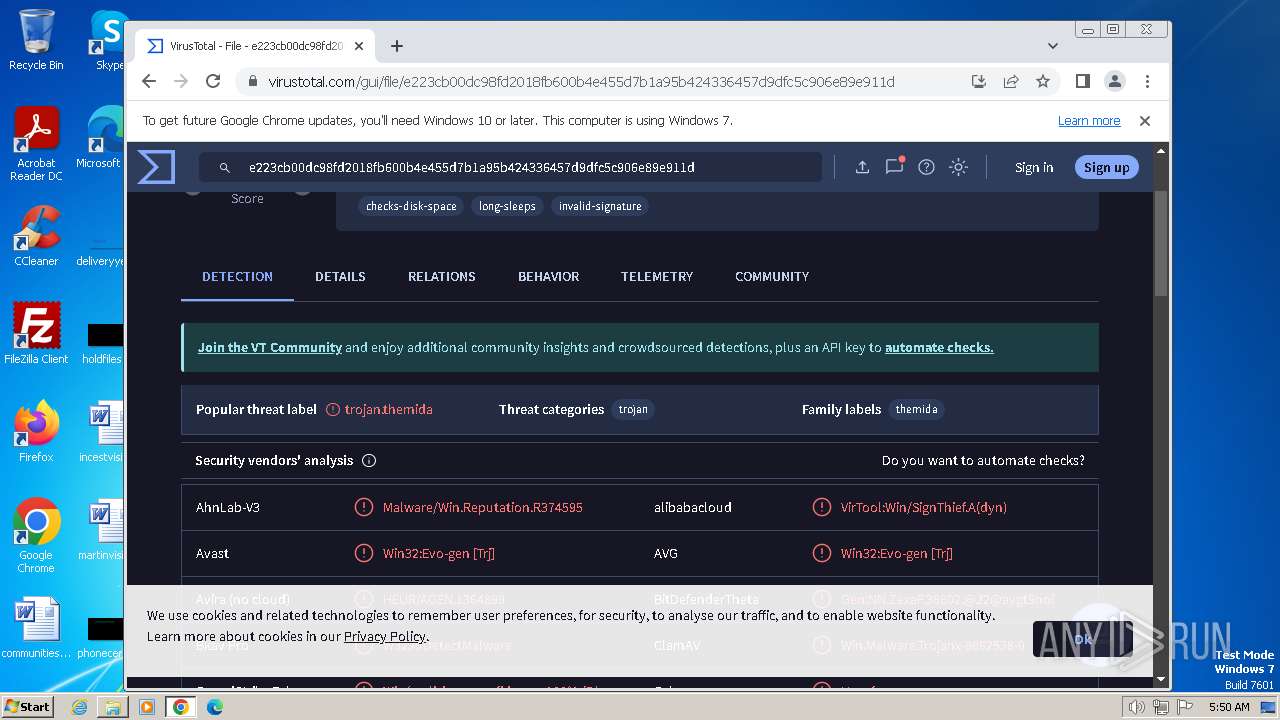Open the help question mark icon
The width and height of the screenshot is (1280, 720).
click(926, 167)
